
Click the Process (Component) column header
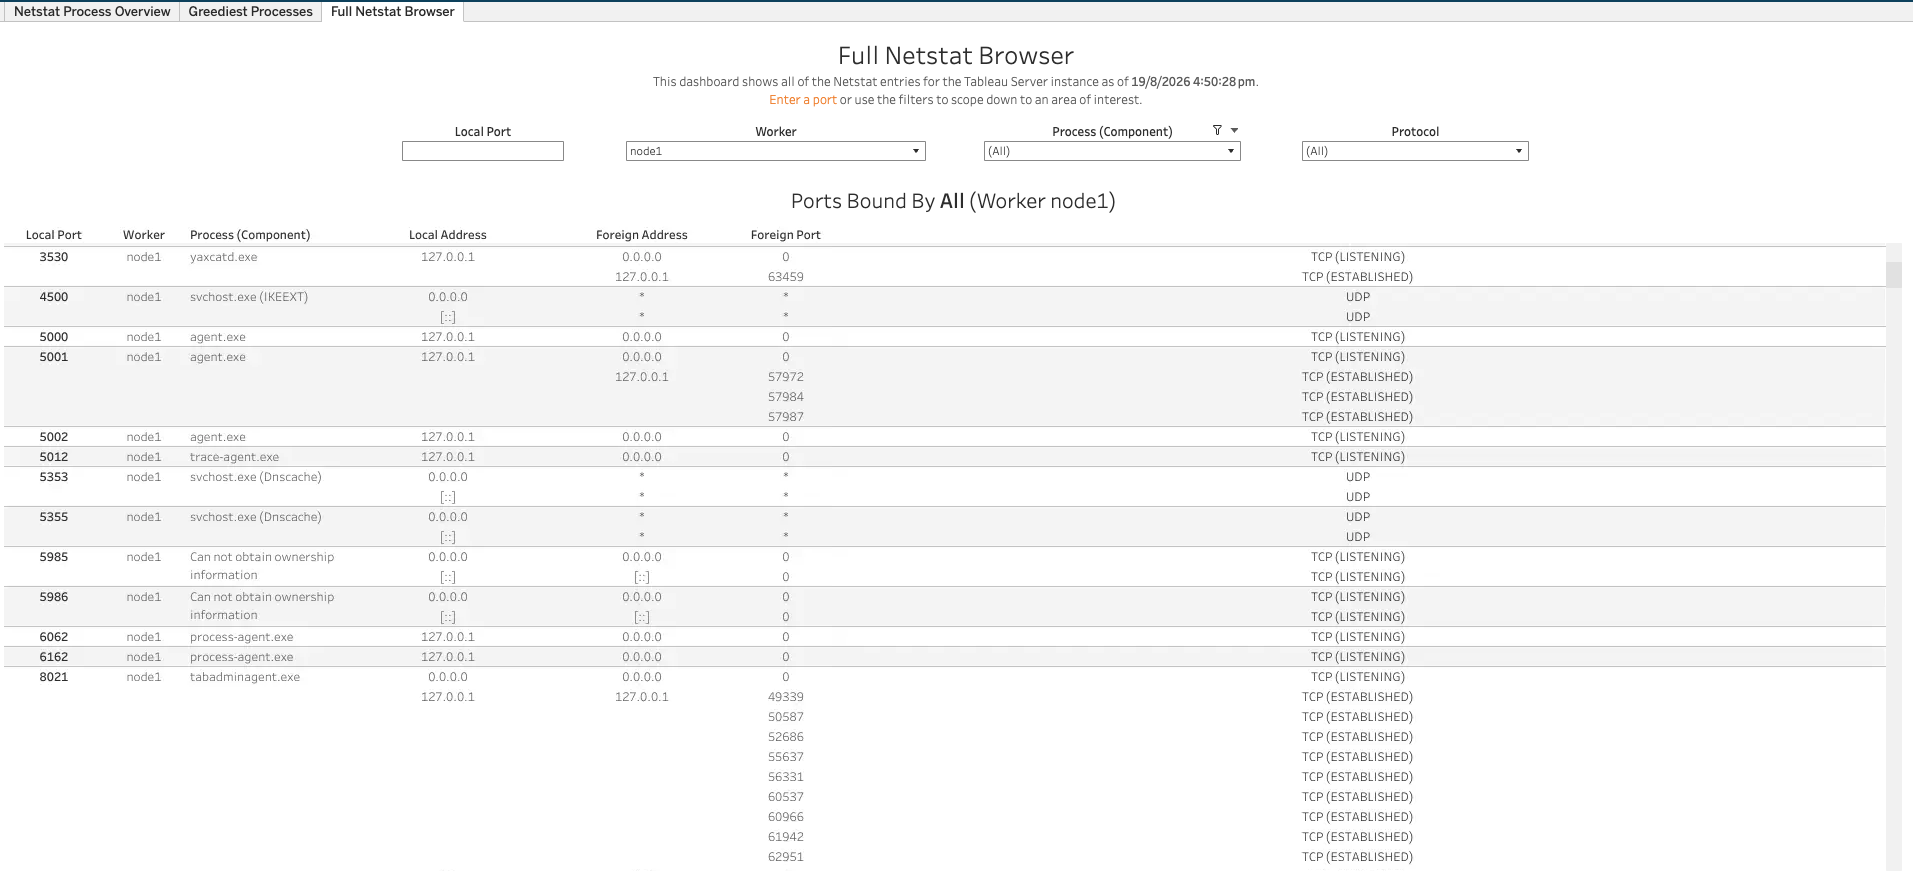pyautogui.click(x=250, y=235)
